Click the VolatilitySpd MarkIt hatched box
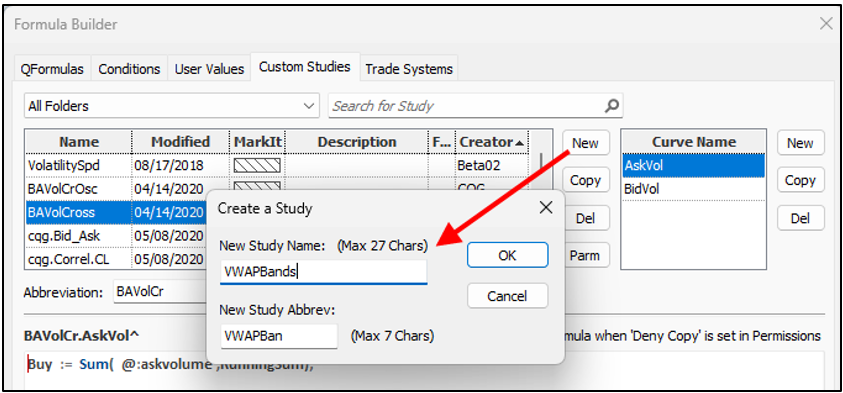 coord(257,165)
